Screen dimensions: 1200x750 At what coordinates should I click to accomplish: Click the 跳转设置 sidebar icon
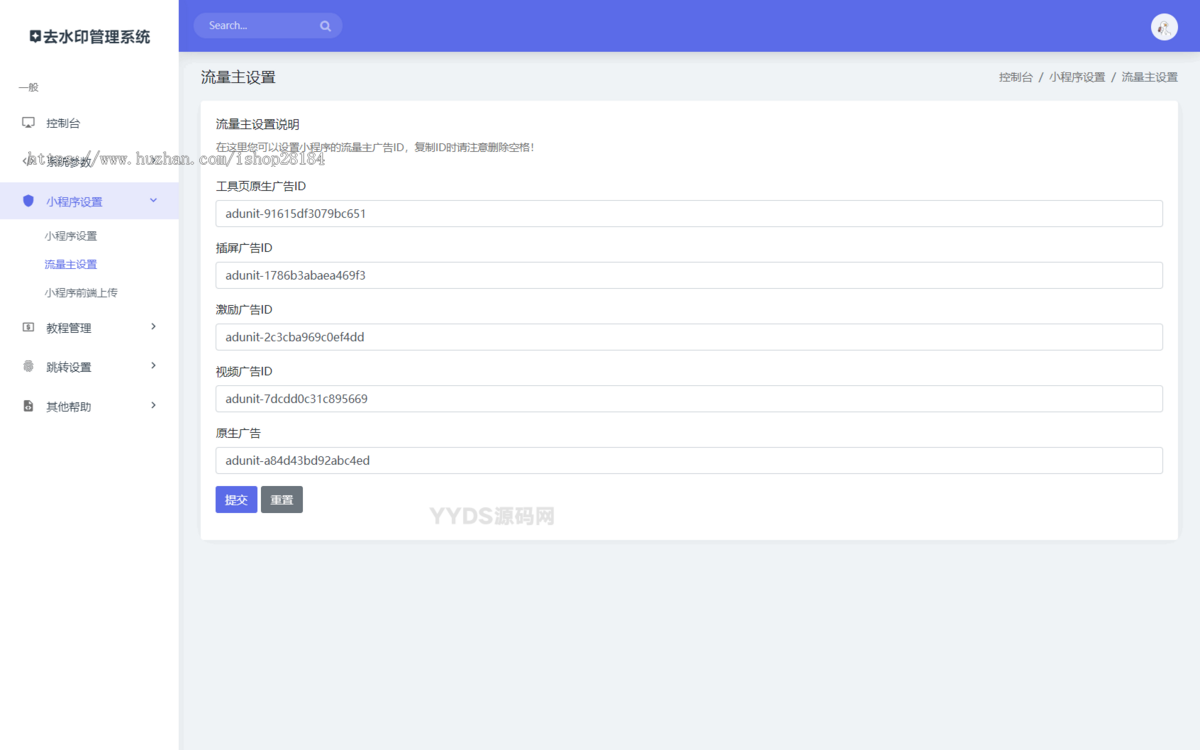26,366
